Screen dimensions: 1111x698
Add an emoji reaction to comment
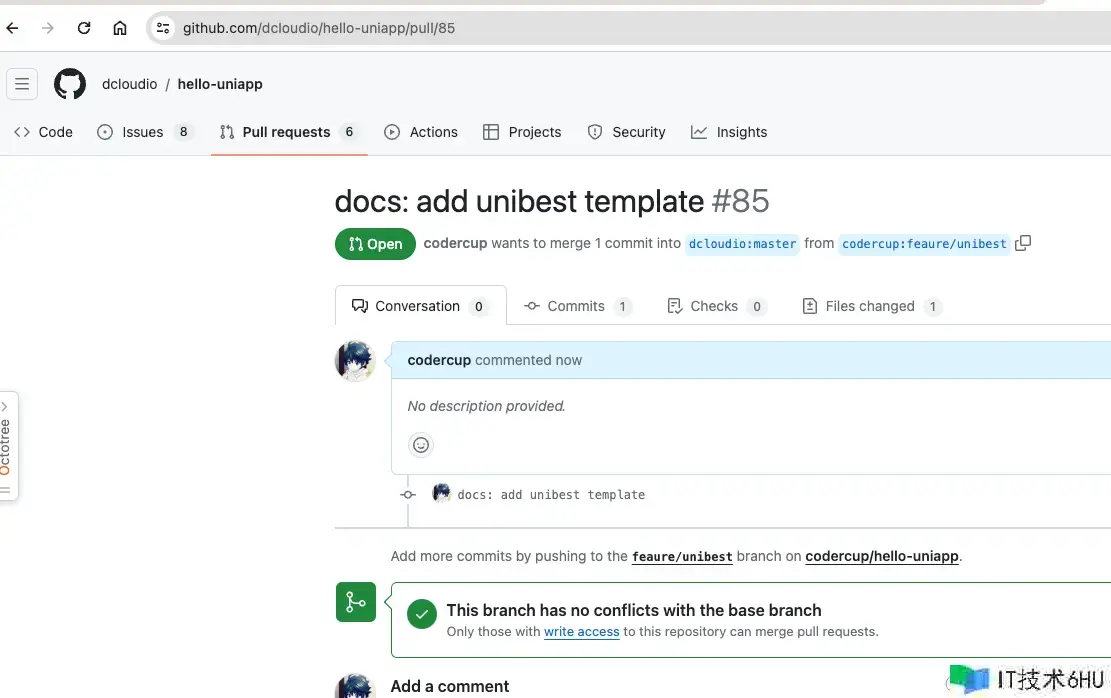coord(421,445)
